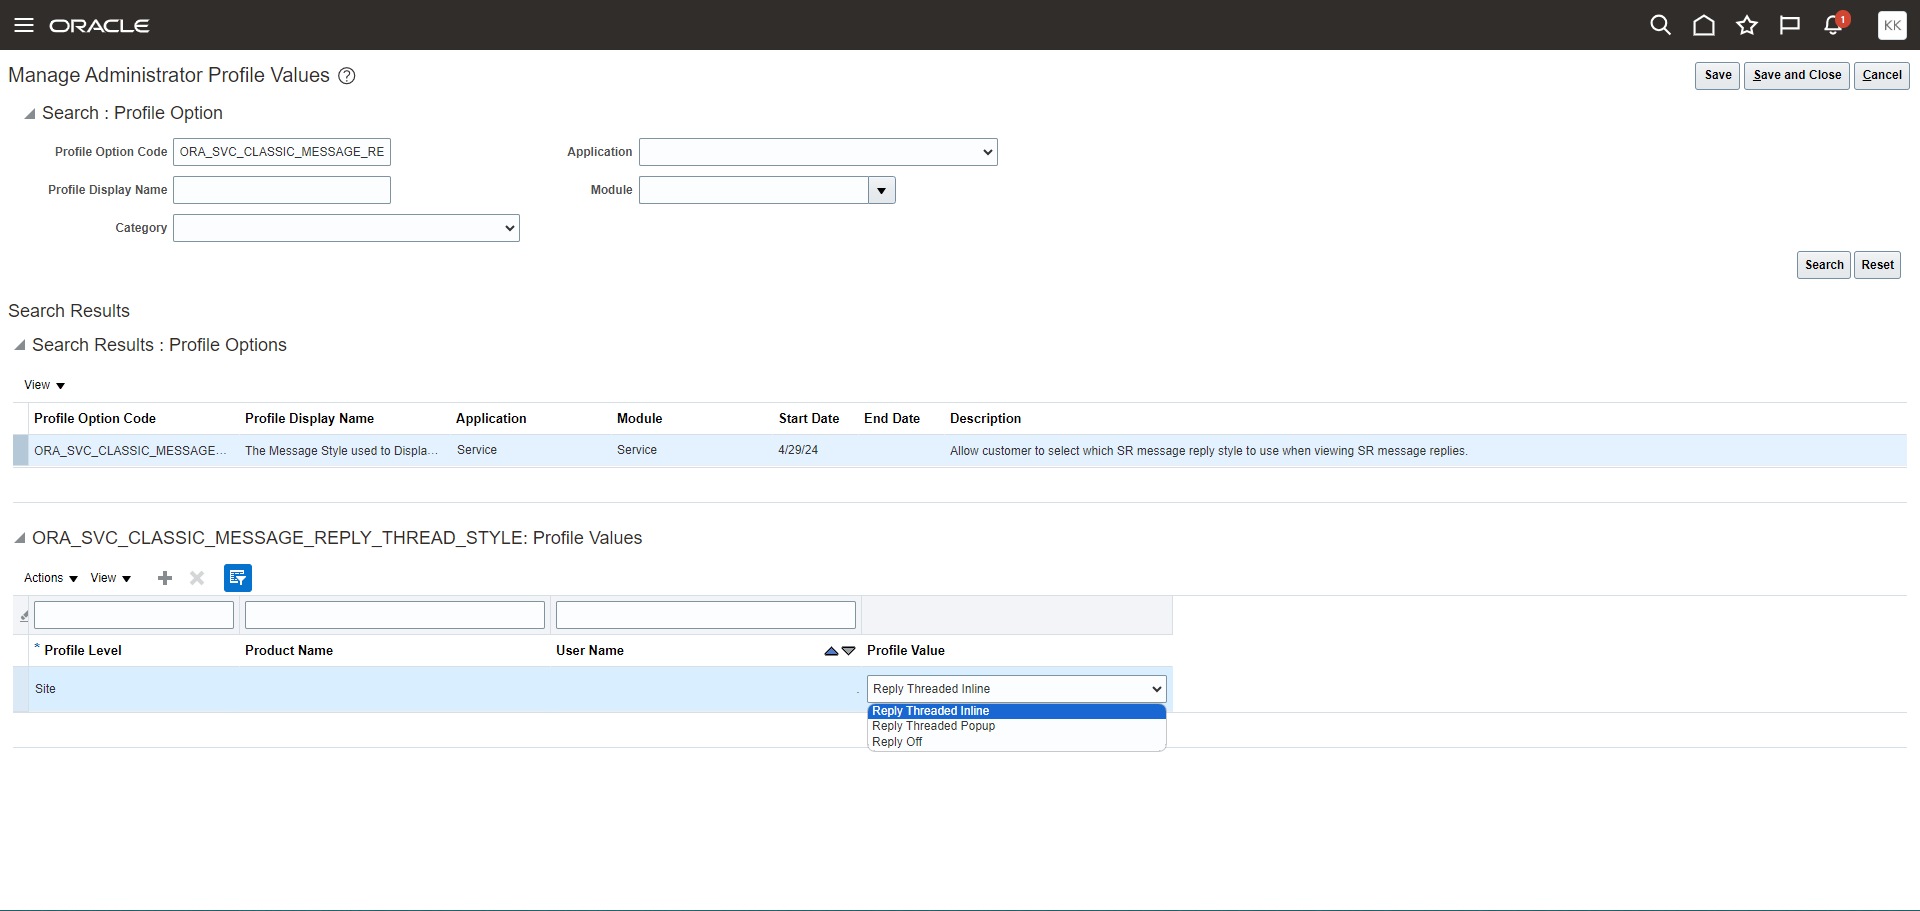Click the Cancel button
1920x911 pixels.
coord(1882,76)
